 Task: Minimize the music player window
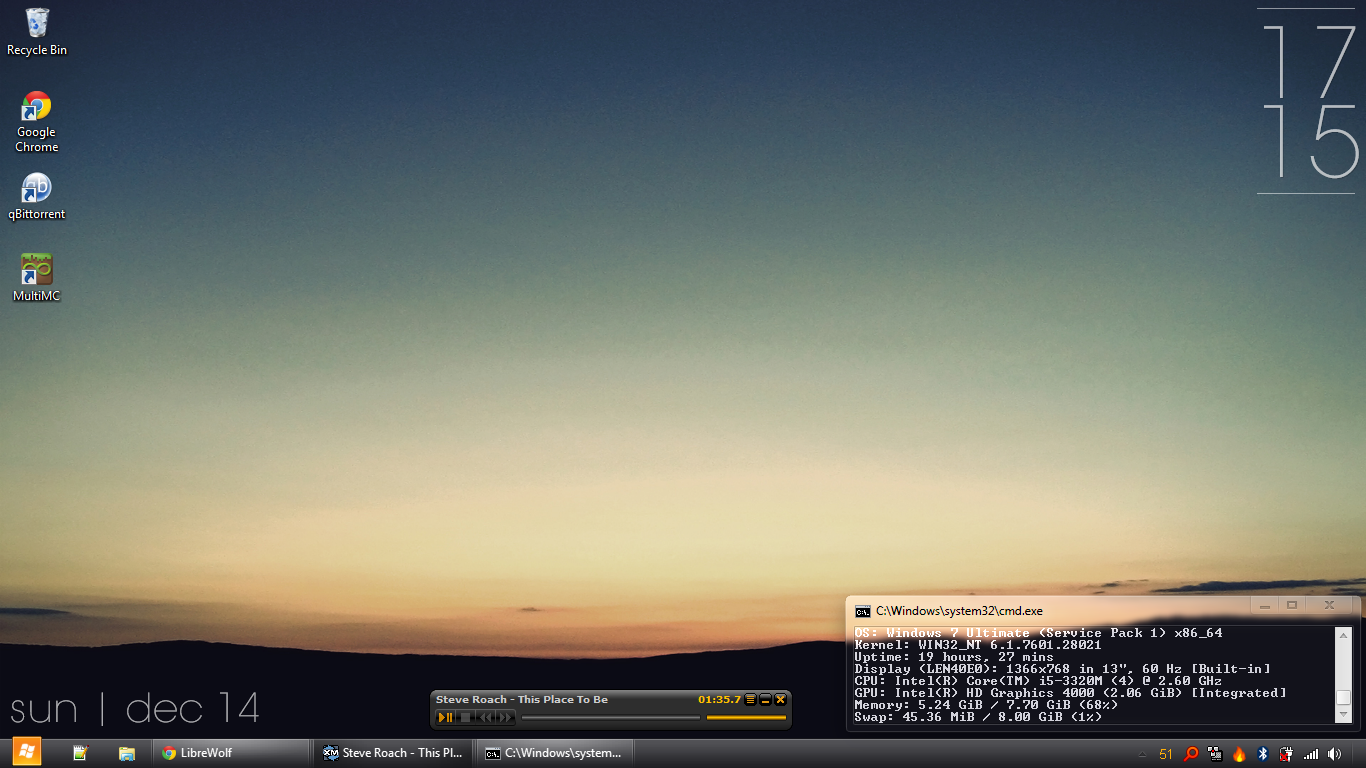[x=765, y=700]
